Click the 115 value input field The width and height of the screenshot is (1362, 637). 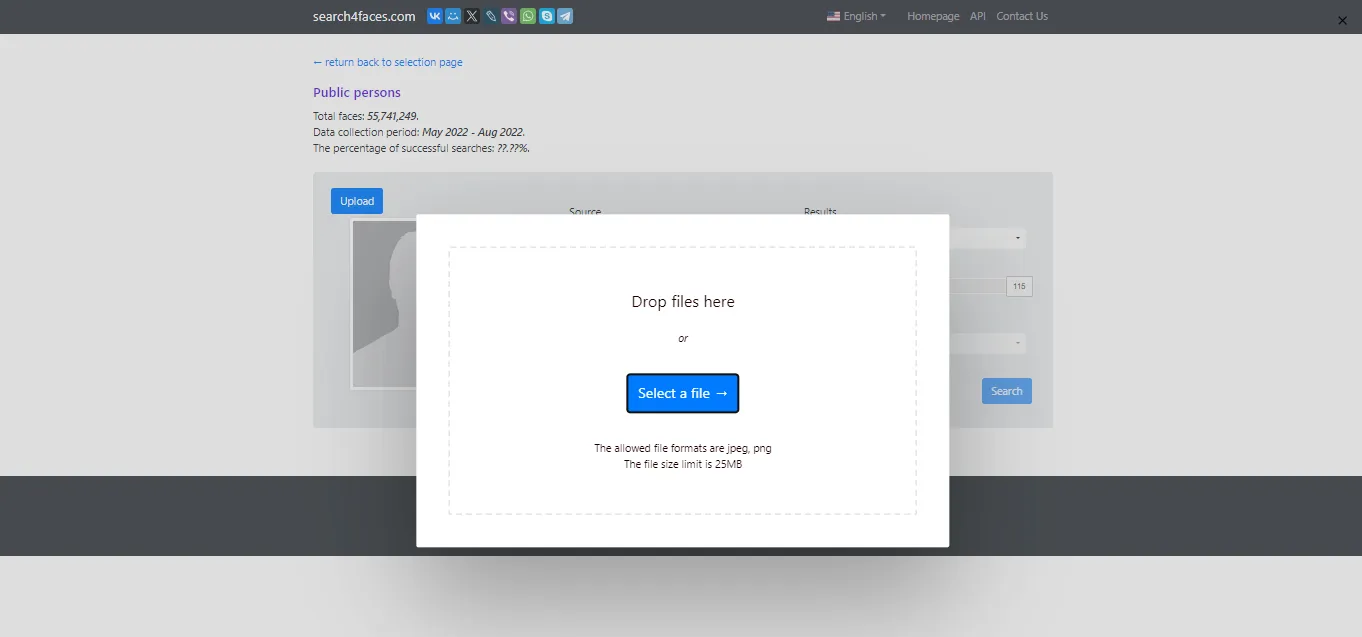(1019, 286)
